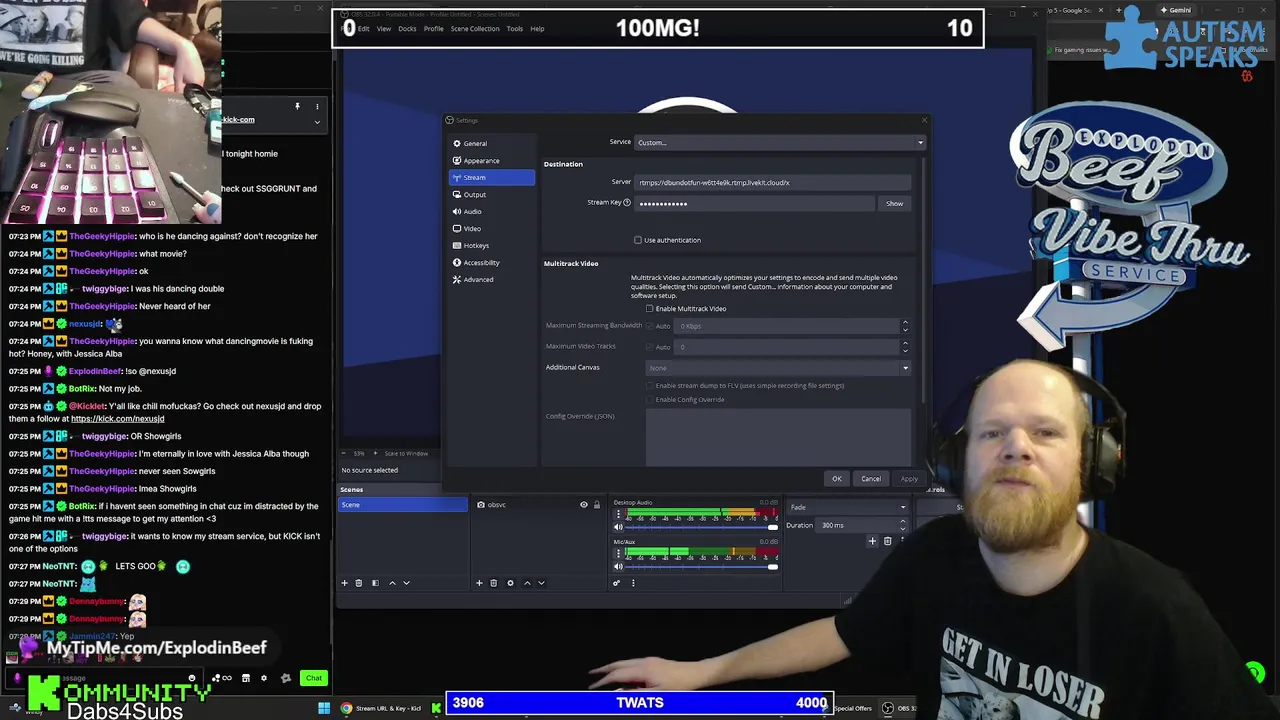The width and height of the screenshot is (1280, 720).
Task: Select the Scene item in Scenes list
Action: pos(403,505)
